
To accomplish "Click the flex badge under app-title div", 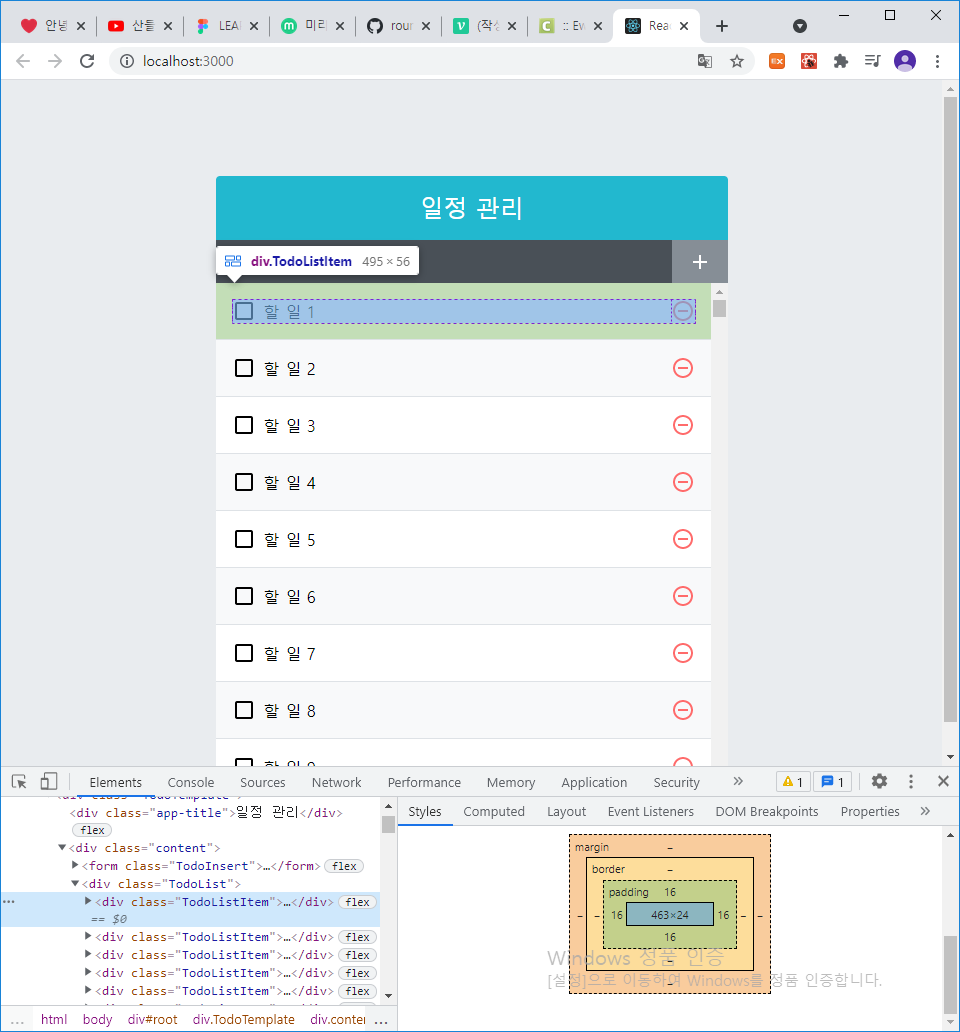I will click(92, 830).
